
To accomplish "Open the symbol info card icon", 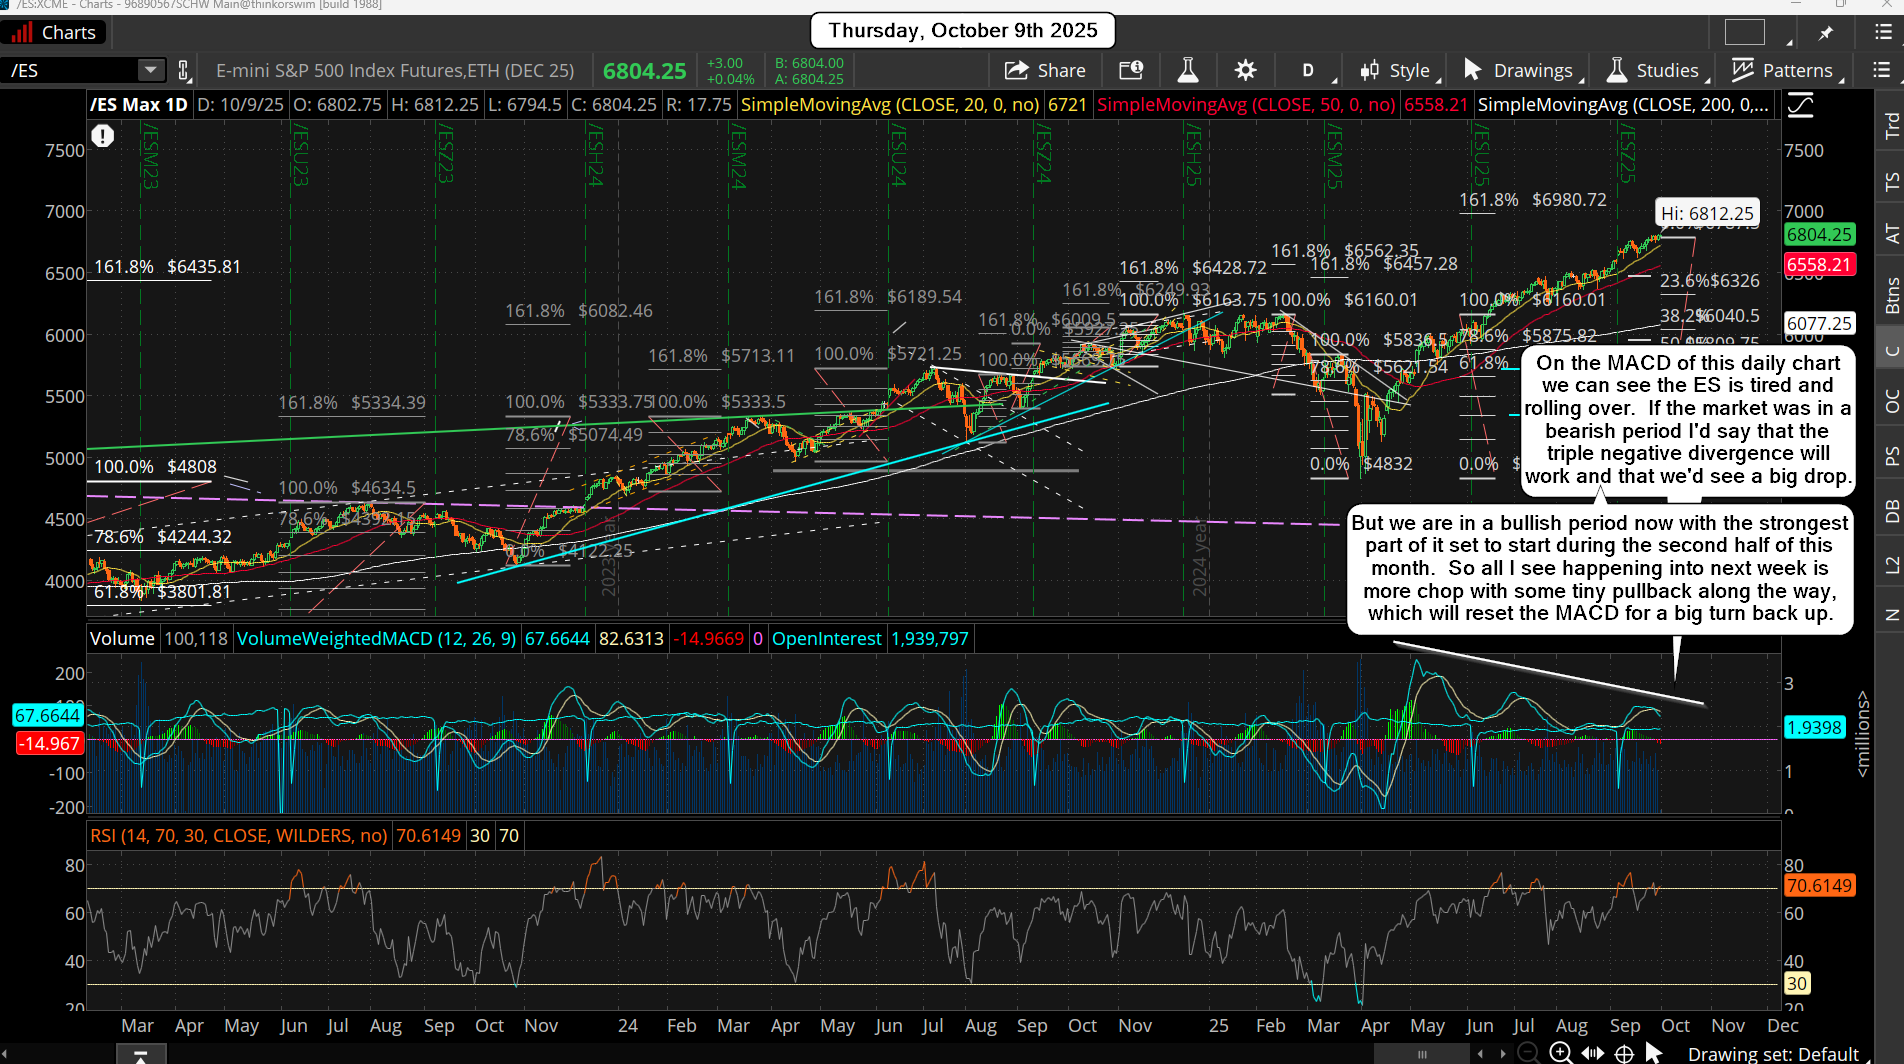I will tap(1131, 70).
